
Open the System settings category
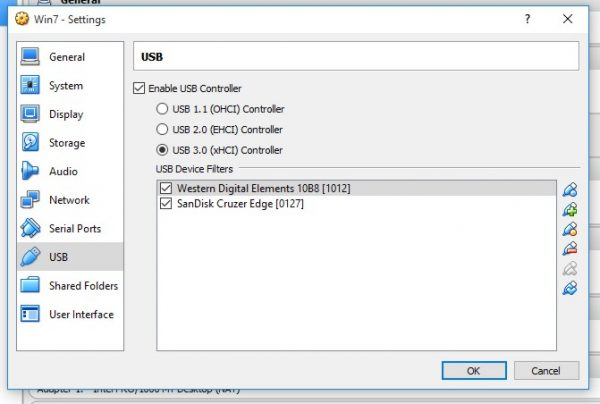pos(70,85)
